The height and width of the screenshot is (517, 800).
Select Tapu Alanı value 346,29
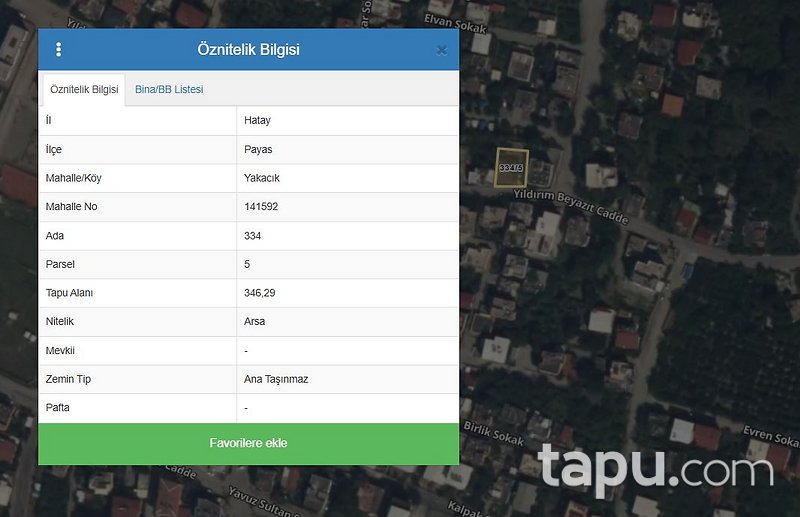click(260, 293)
